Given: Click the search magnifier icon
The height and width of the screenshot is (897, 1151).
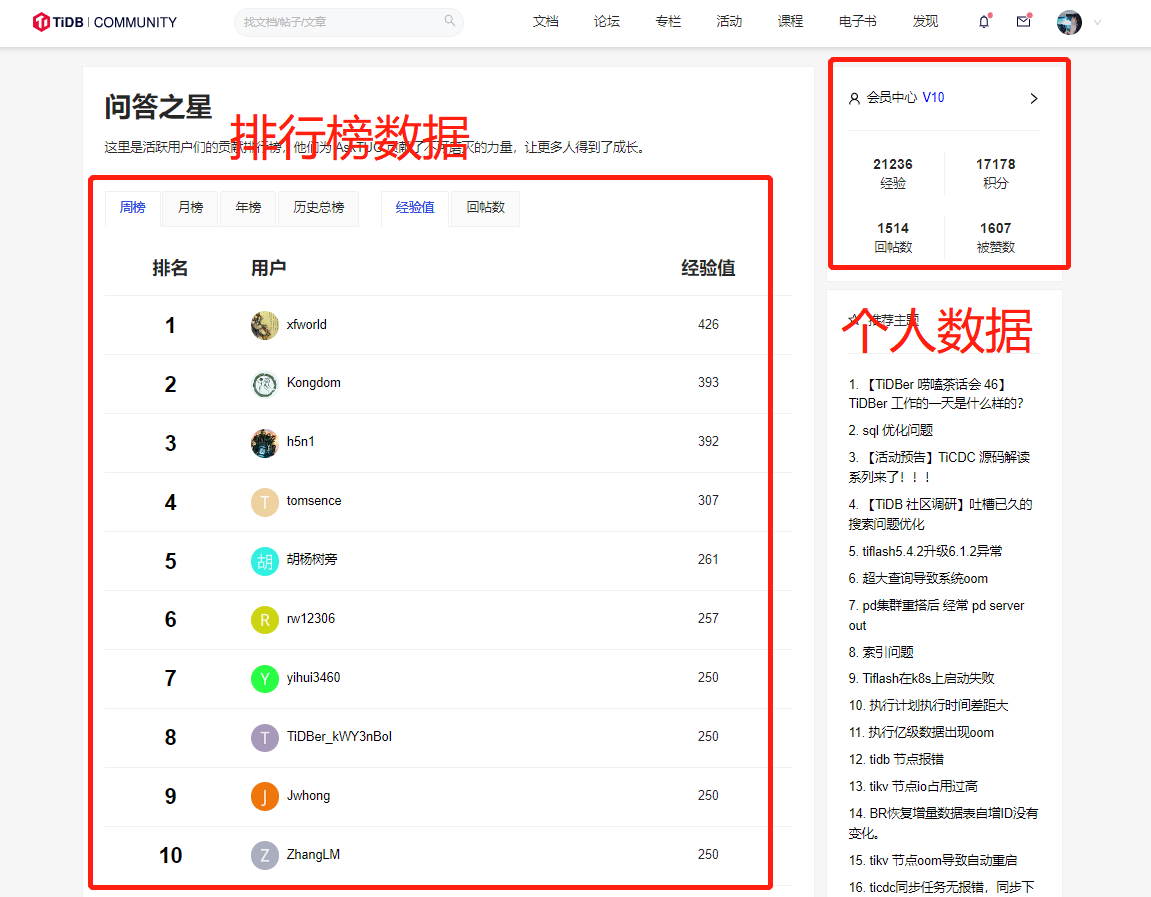Looking at the screenshot, I should click(450, 21).
